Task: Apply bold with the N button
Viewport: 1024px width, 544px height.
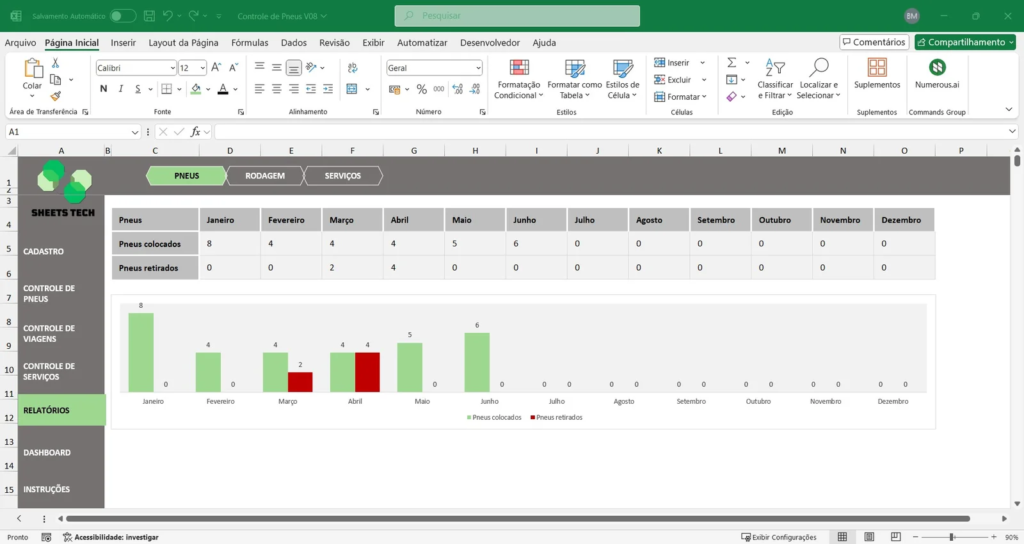Action: coord(104,89)
